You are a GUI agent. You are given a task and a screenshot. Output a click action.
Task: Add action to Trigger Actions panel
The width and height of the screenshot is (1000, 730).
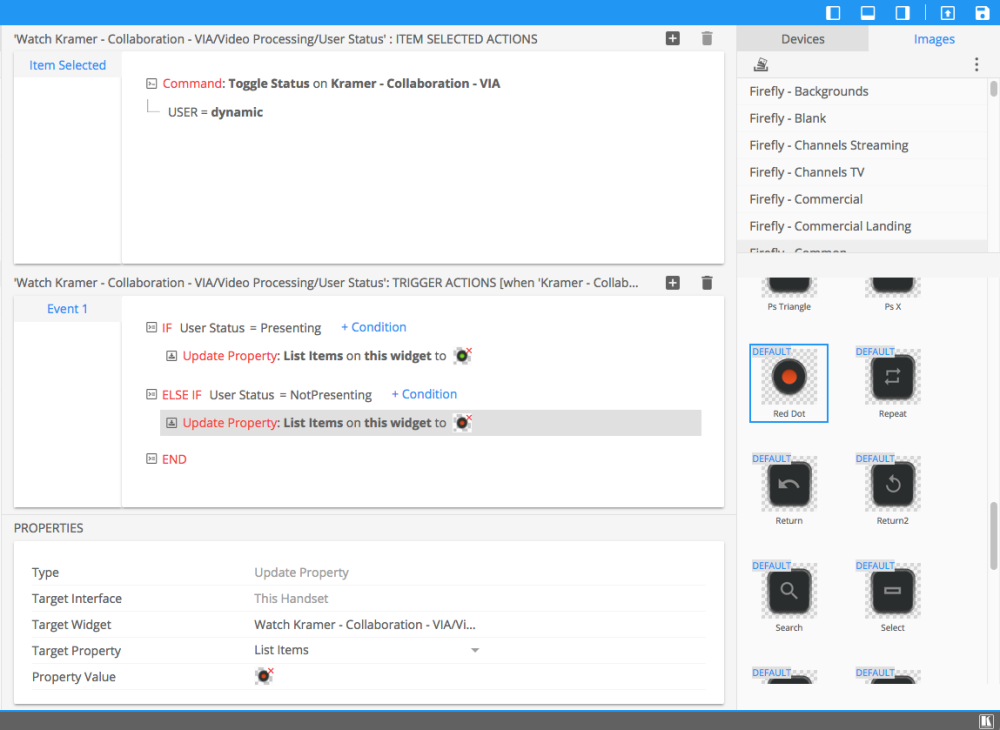[x=673, y=282]
